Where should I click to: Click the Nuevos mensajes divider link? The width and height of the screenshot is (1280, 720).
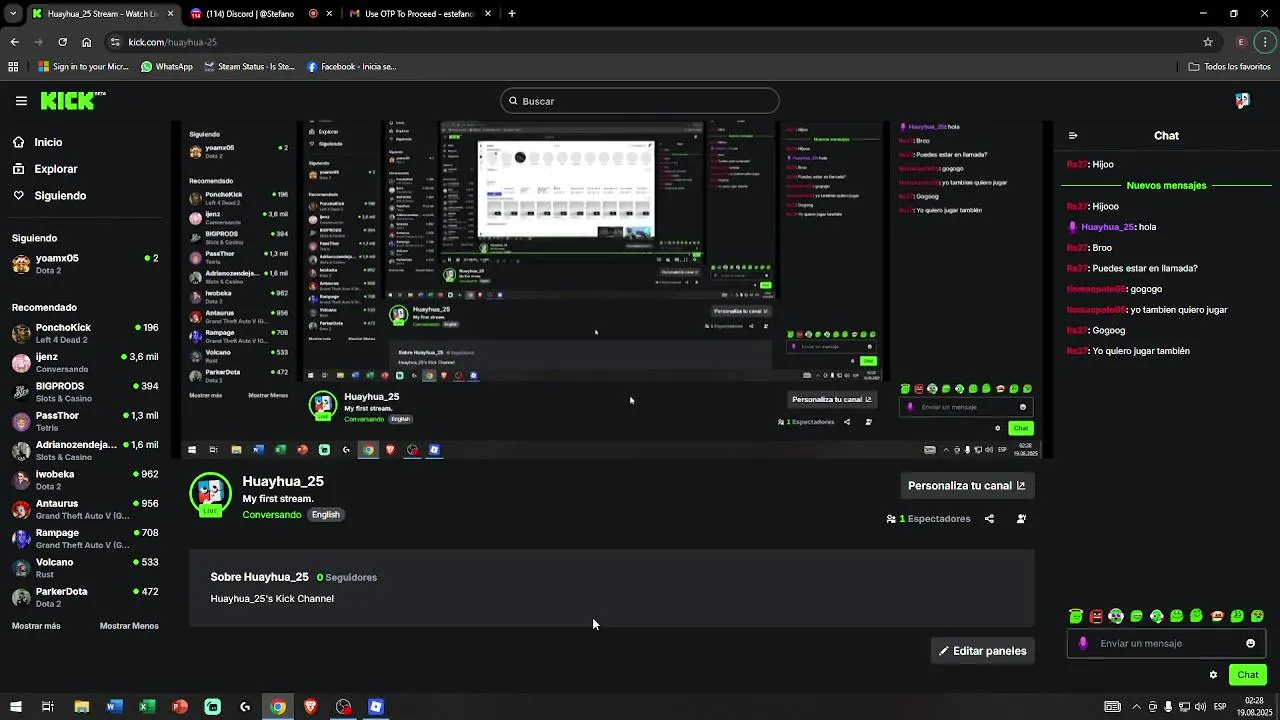1166,185
